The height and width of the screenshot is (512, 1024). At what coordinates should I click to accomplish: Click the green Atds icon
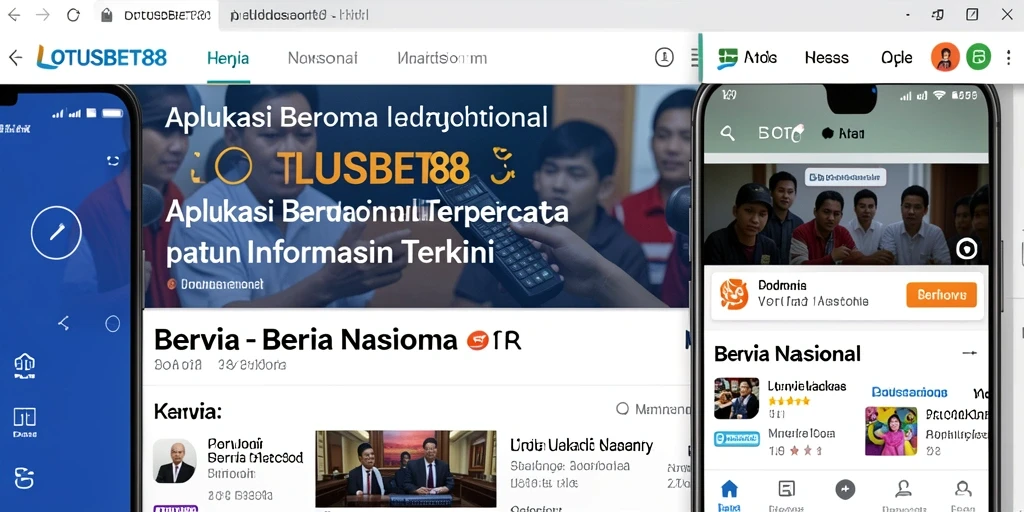pos(728,58)
